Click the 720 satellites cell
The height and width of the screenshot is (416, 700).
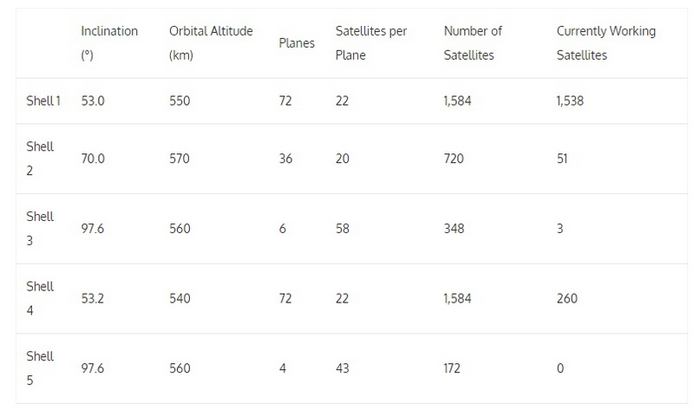453,159
